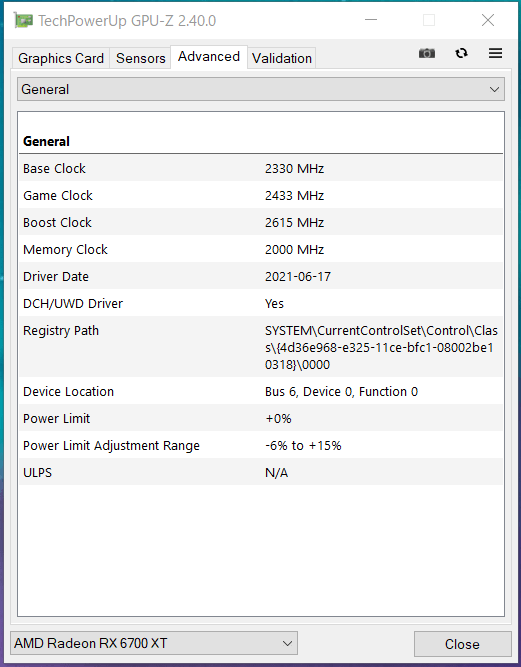Switch to the Graphics Card tab
521x667 pixels.
pyautogui.click(x=61, y=58)
